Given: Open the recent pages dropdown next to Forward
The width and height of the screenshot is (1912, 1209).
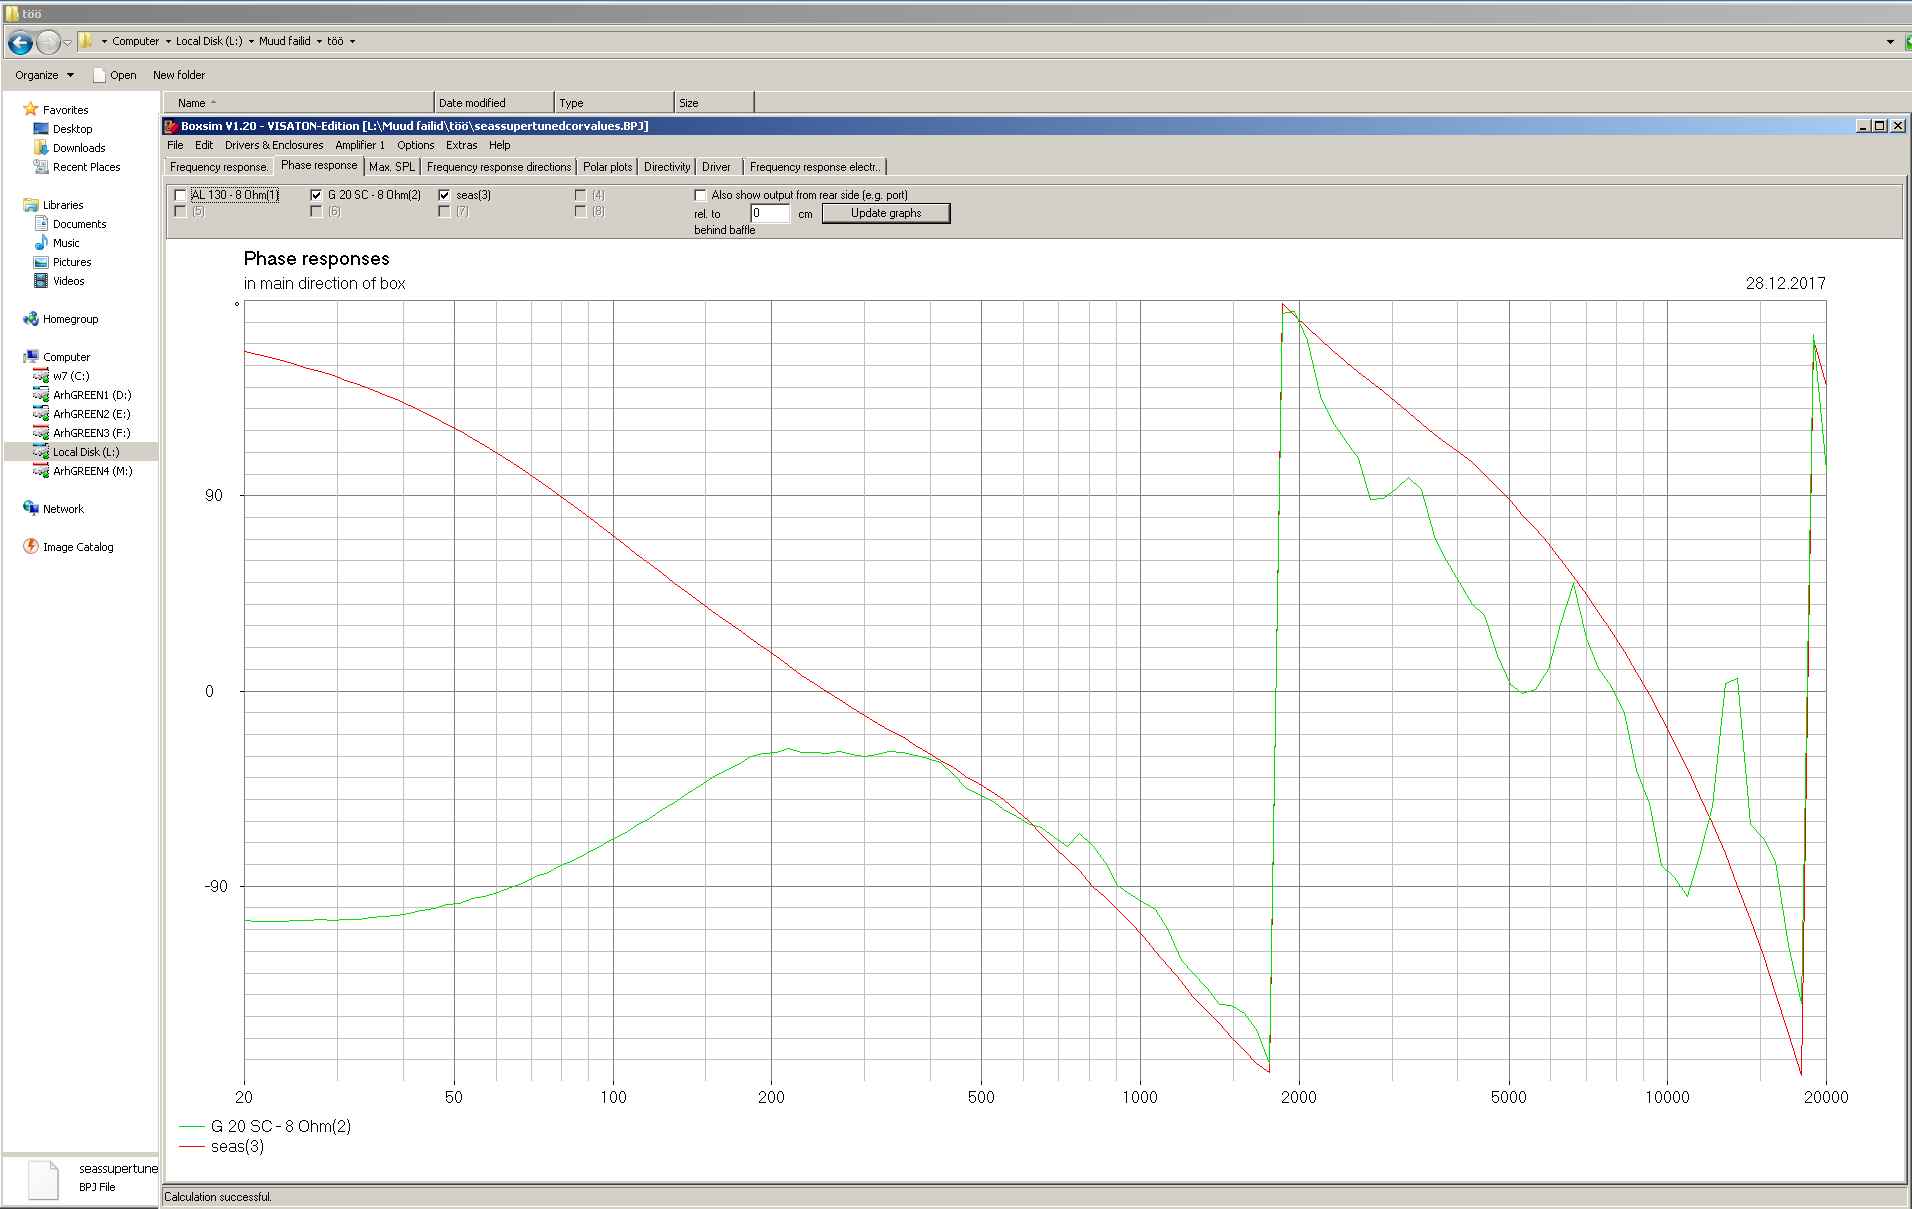Looking at the screenshot, I should [67, 42].
